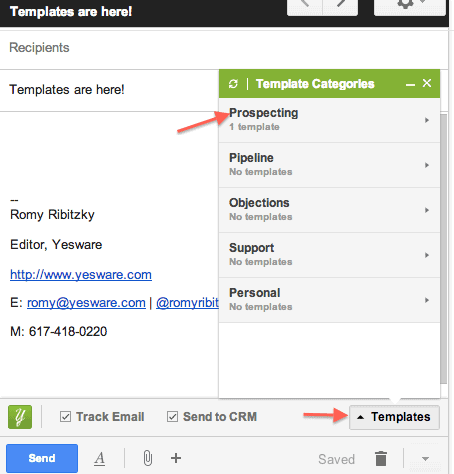Open the settings gear menu
Viewport: 454px width, 474px height.
pos(410,7)
